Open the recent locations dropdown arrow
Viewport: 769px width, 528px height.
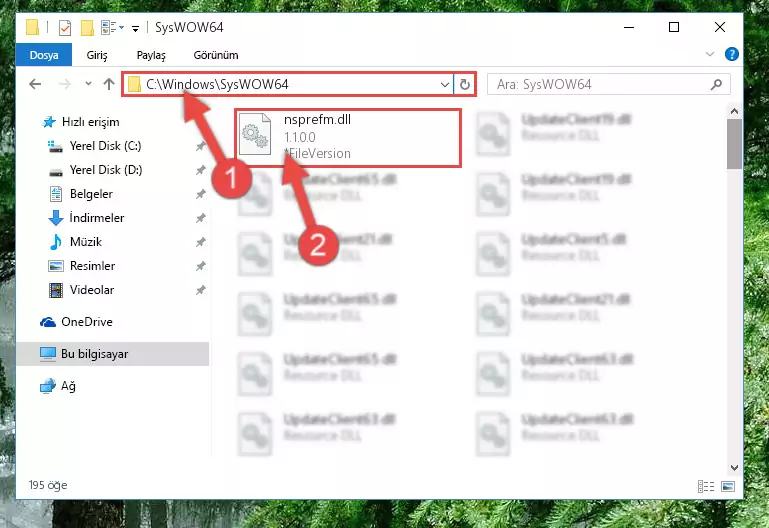pyautogui.click(x=88, y=84)
